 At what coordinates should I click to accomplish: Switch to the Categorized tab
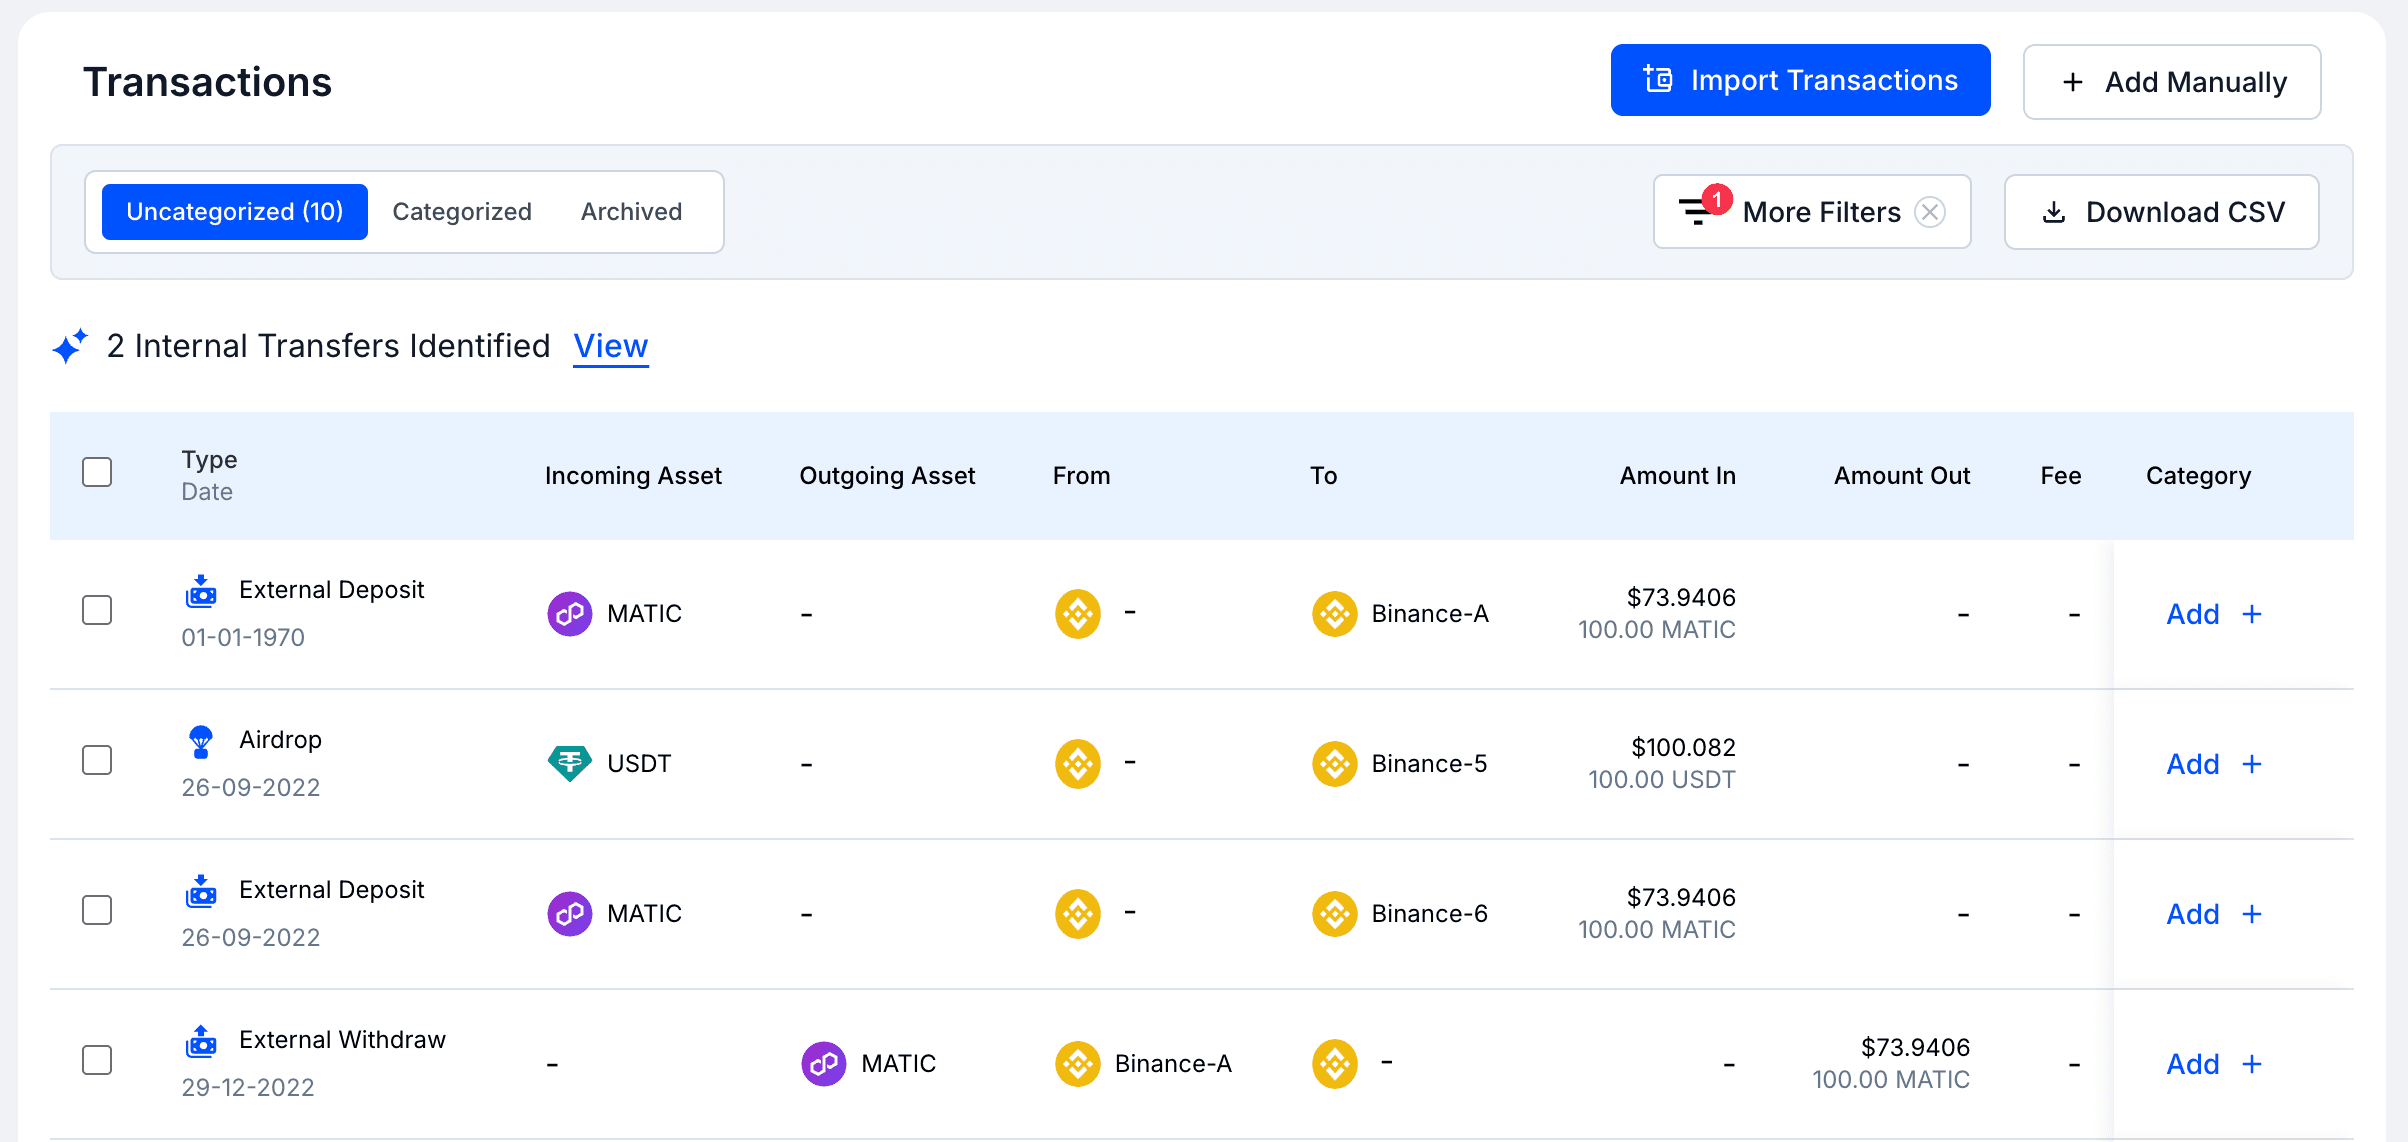tap(462, 211)
